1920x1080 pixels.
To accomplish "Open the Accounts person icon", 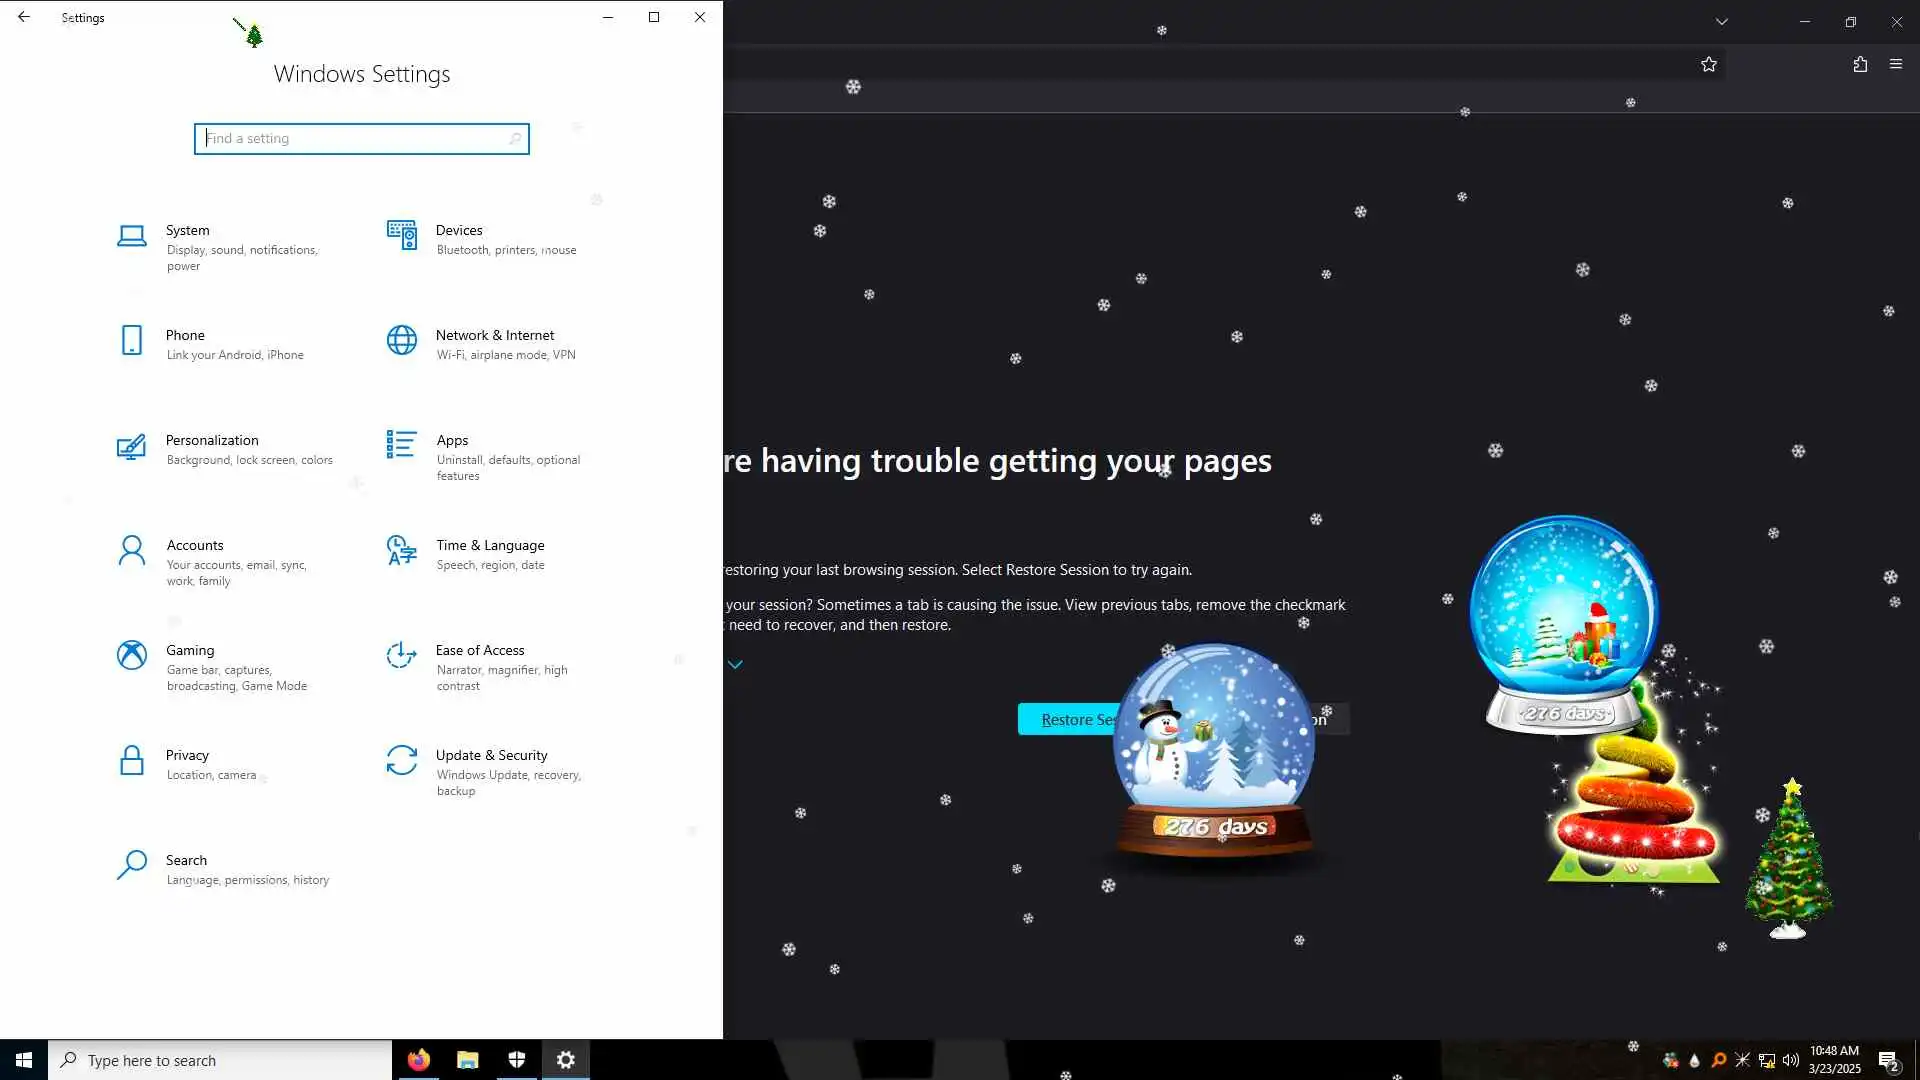I will (132, 551).
